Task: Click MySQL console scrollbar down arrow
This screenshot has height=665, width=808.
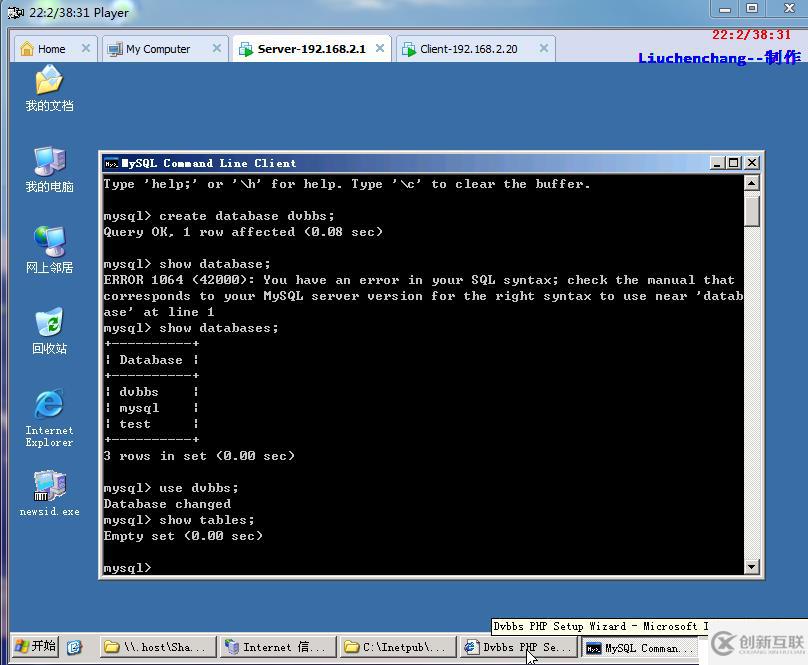Action: (752, 567)
